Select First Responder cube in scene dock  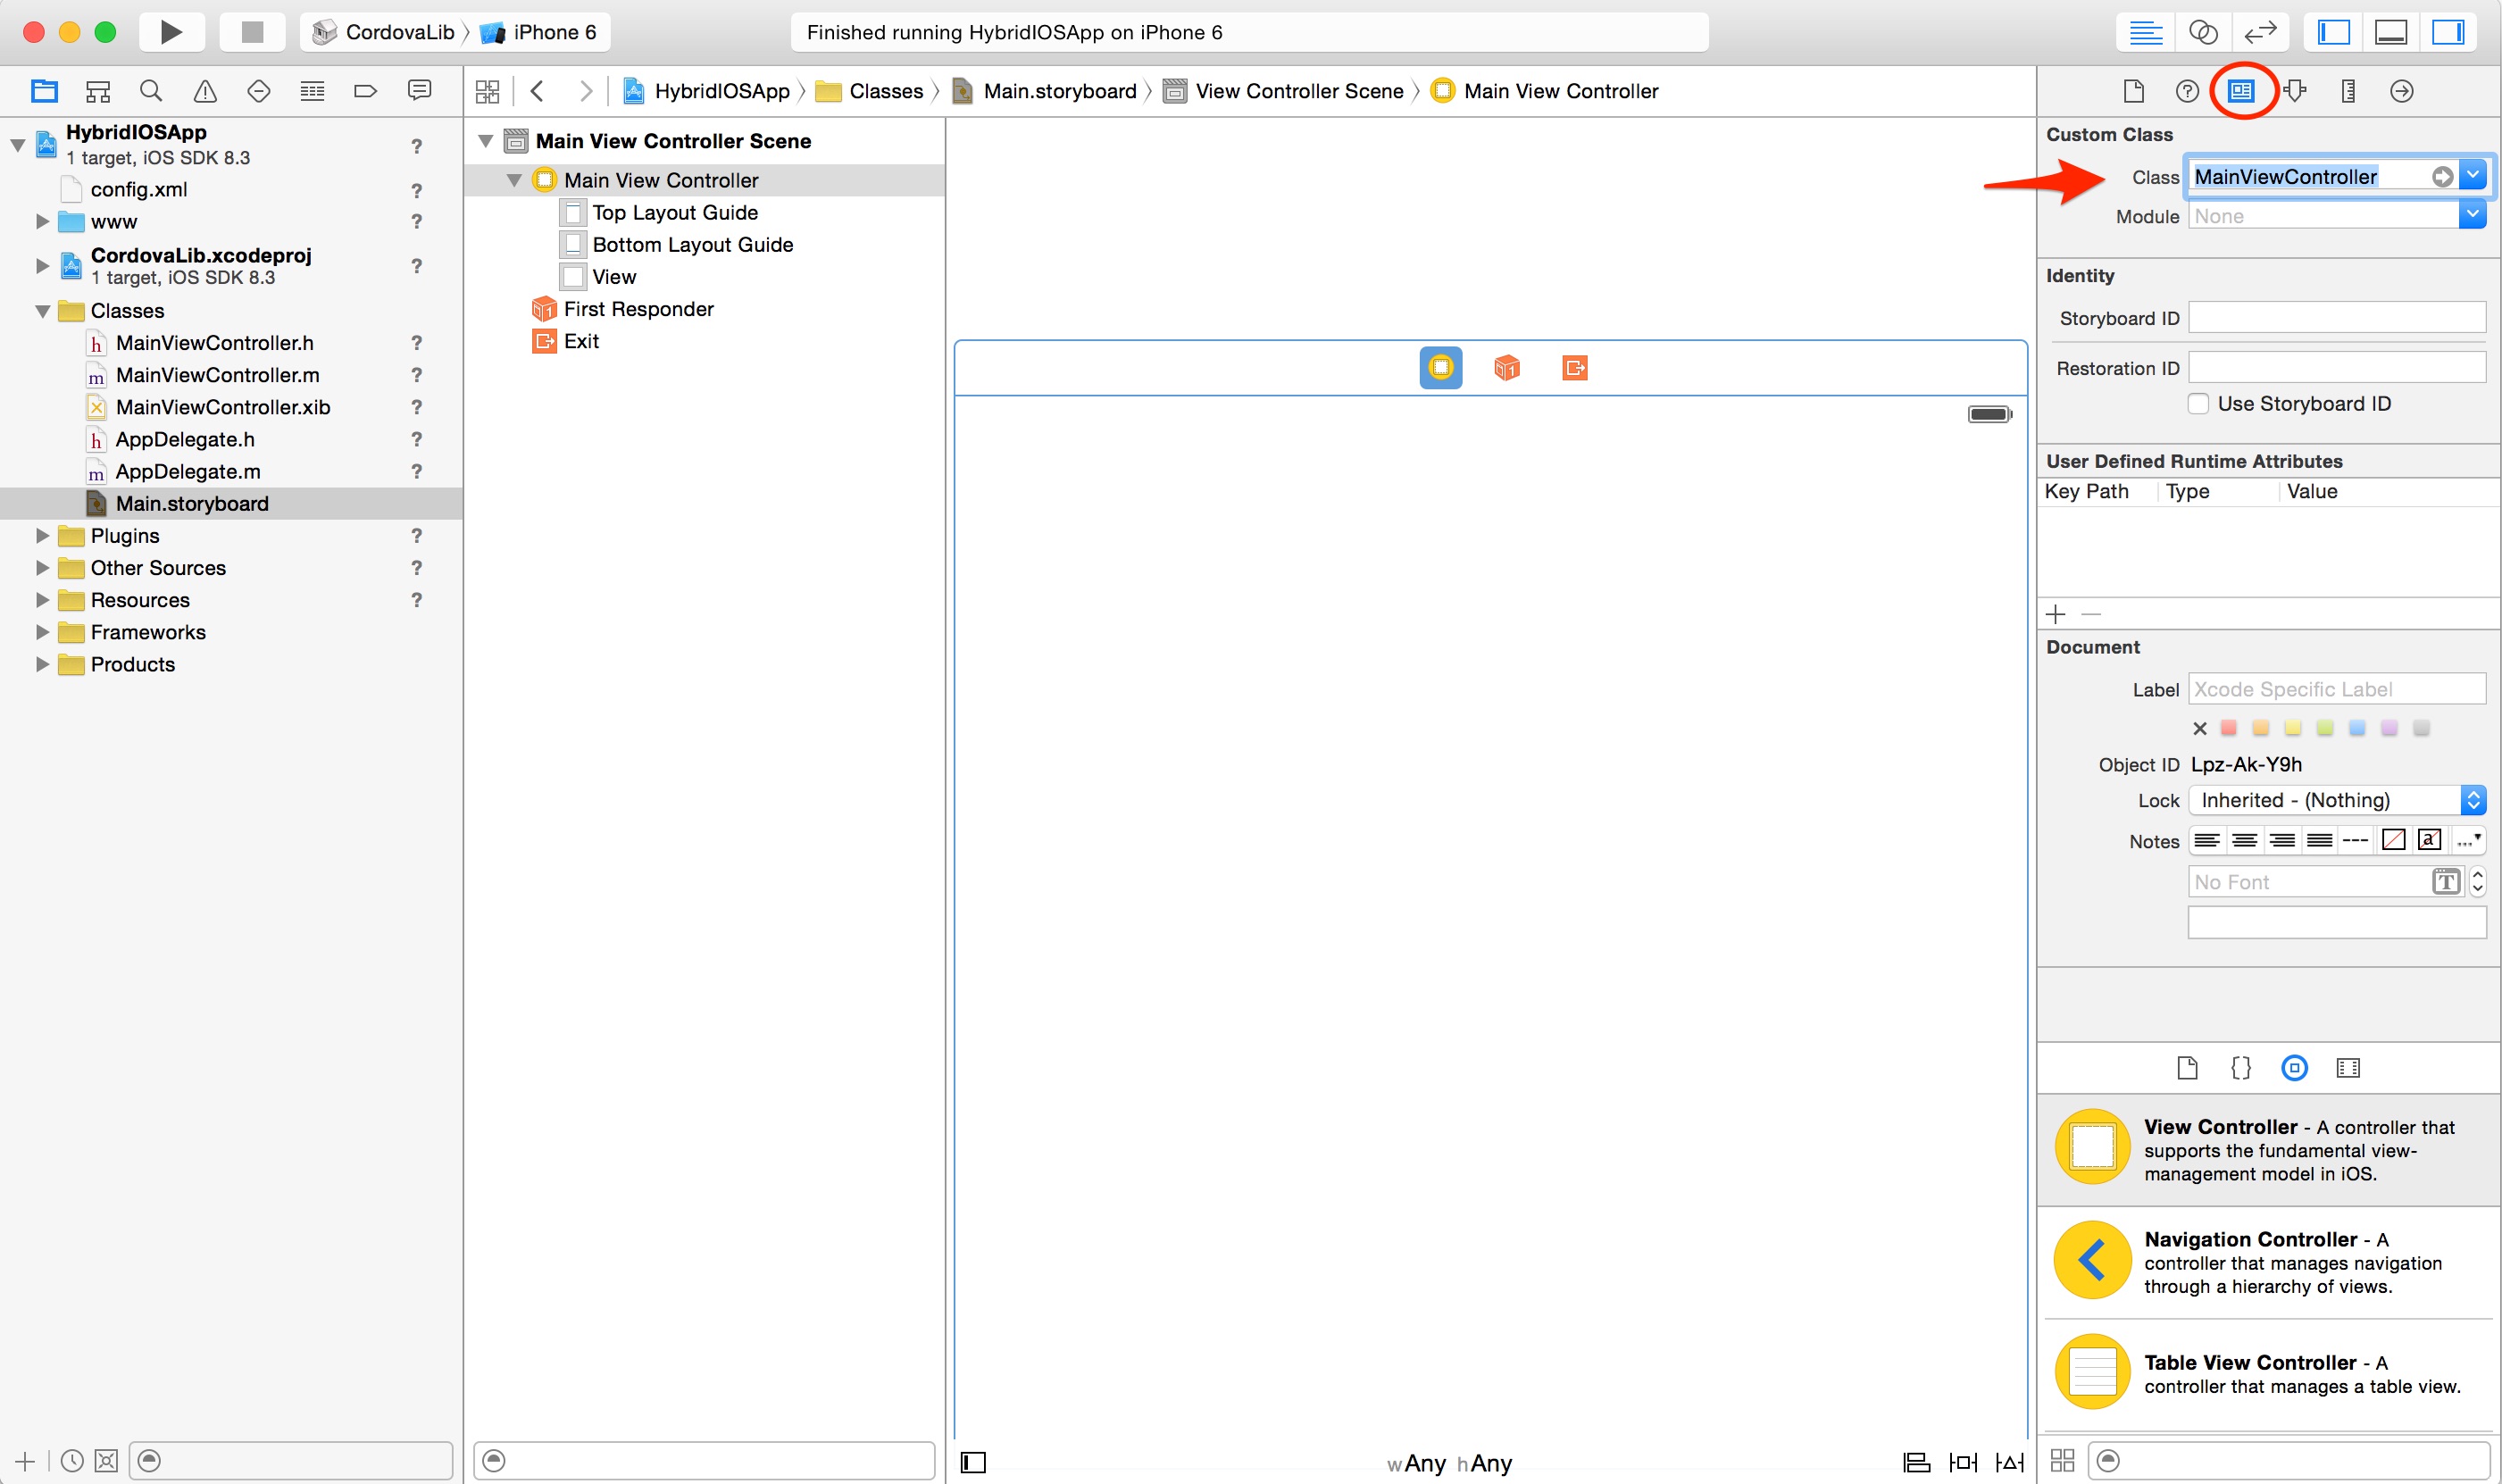point(1506,368)
